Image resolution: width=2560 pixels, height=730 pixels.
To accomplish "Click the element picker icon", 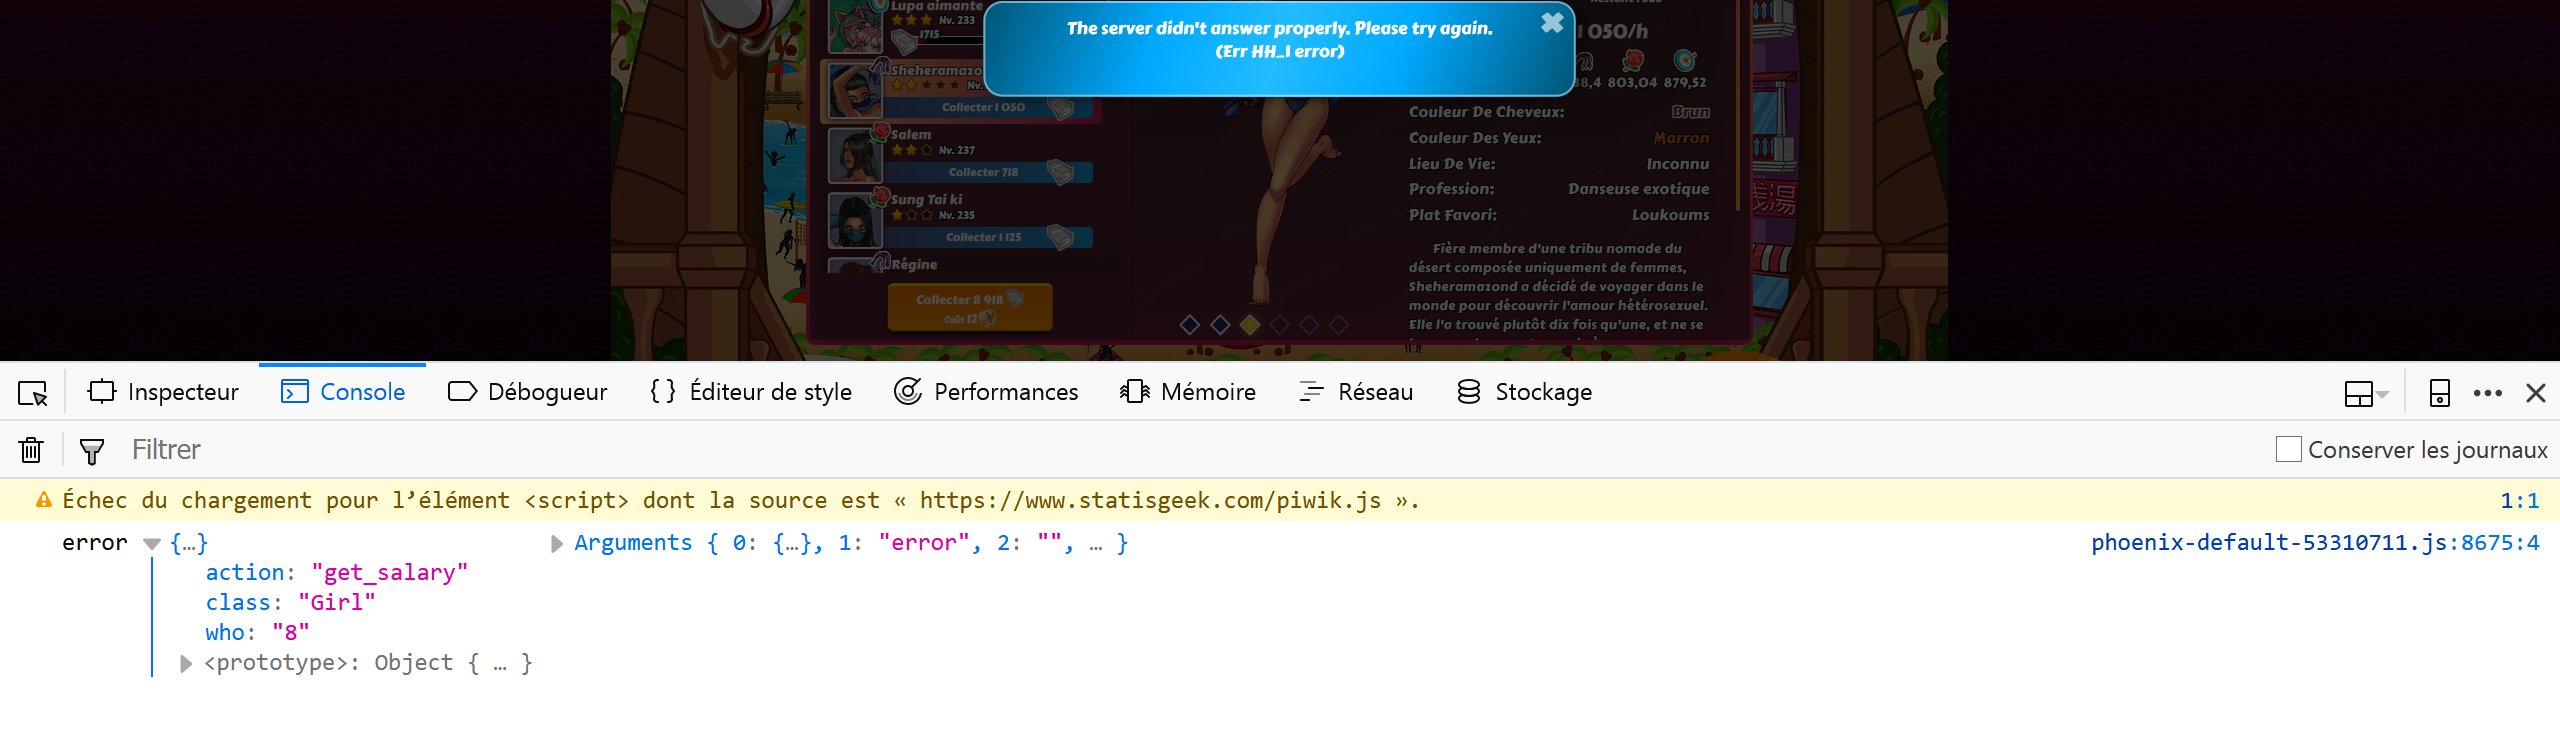I will tap(33, 393).
